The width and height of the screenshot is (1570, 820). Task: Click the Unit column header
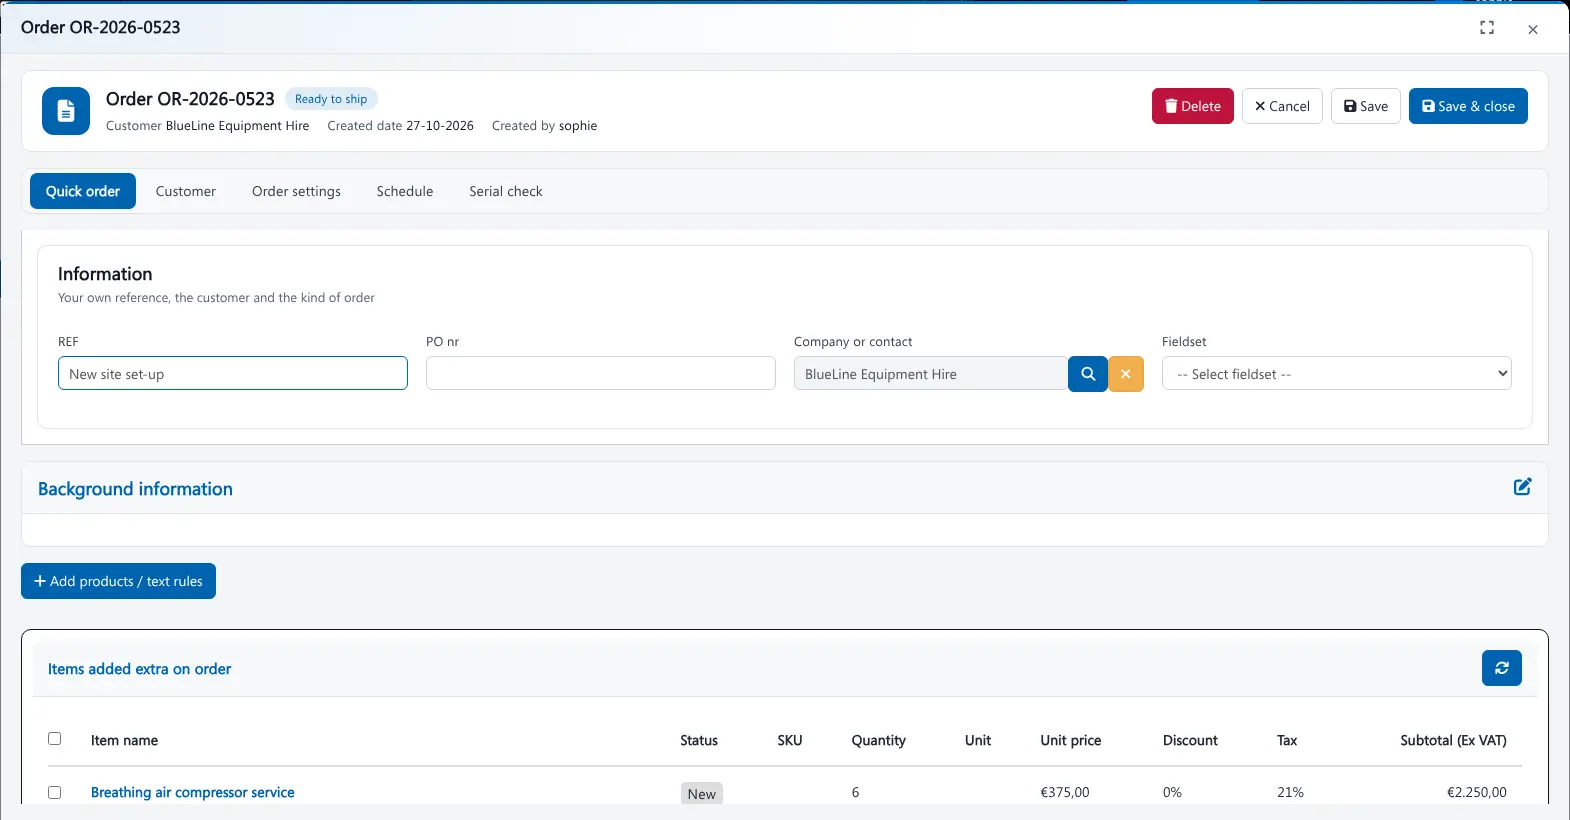point(978,740)
